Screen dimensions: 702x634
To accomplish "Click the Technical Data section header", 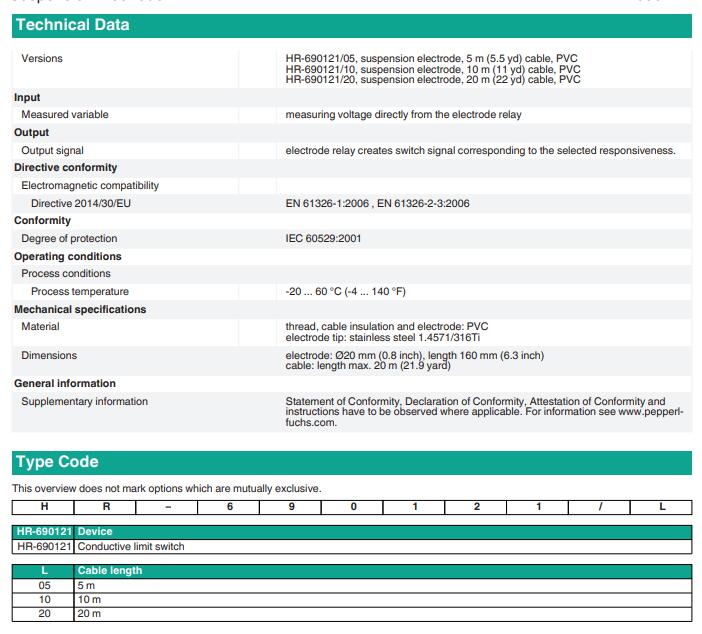I will tap(73, 25).
